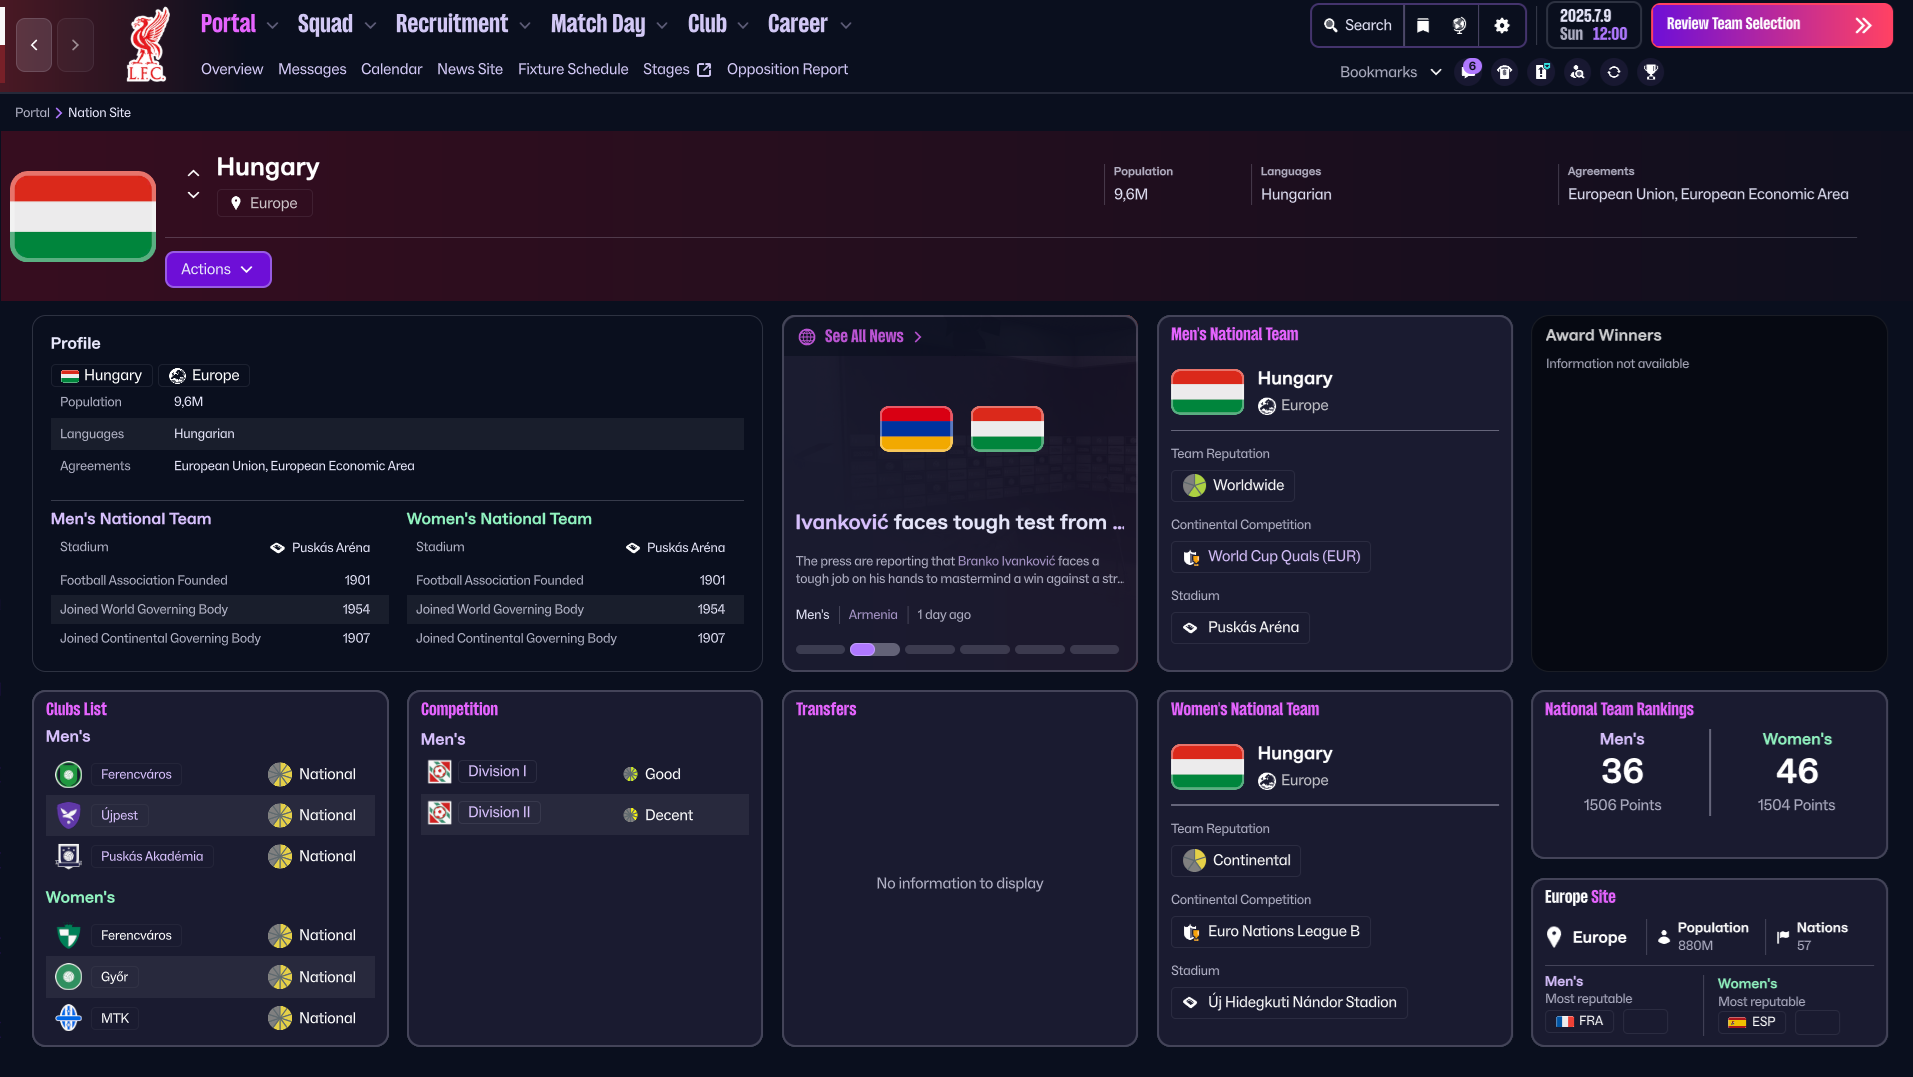Screen dimensions: 1913x1077
Task: Open the trophy icon shortcut
Action: 1651,72
